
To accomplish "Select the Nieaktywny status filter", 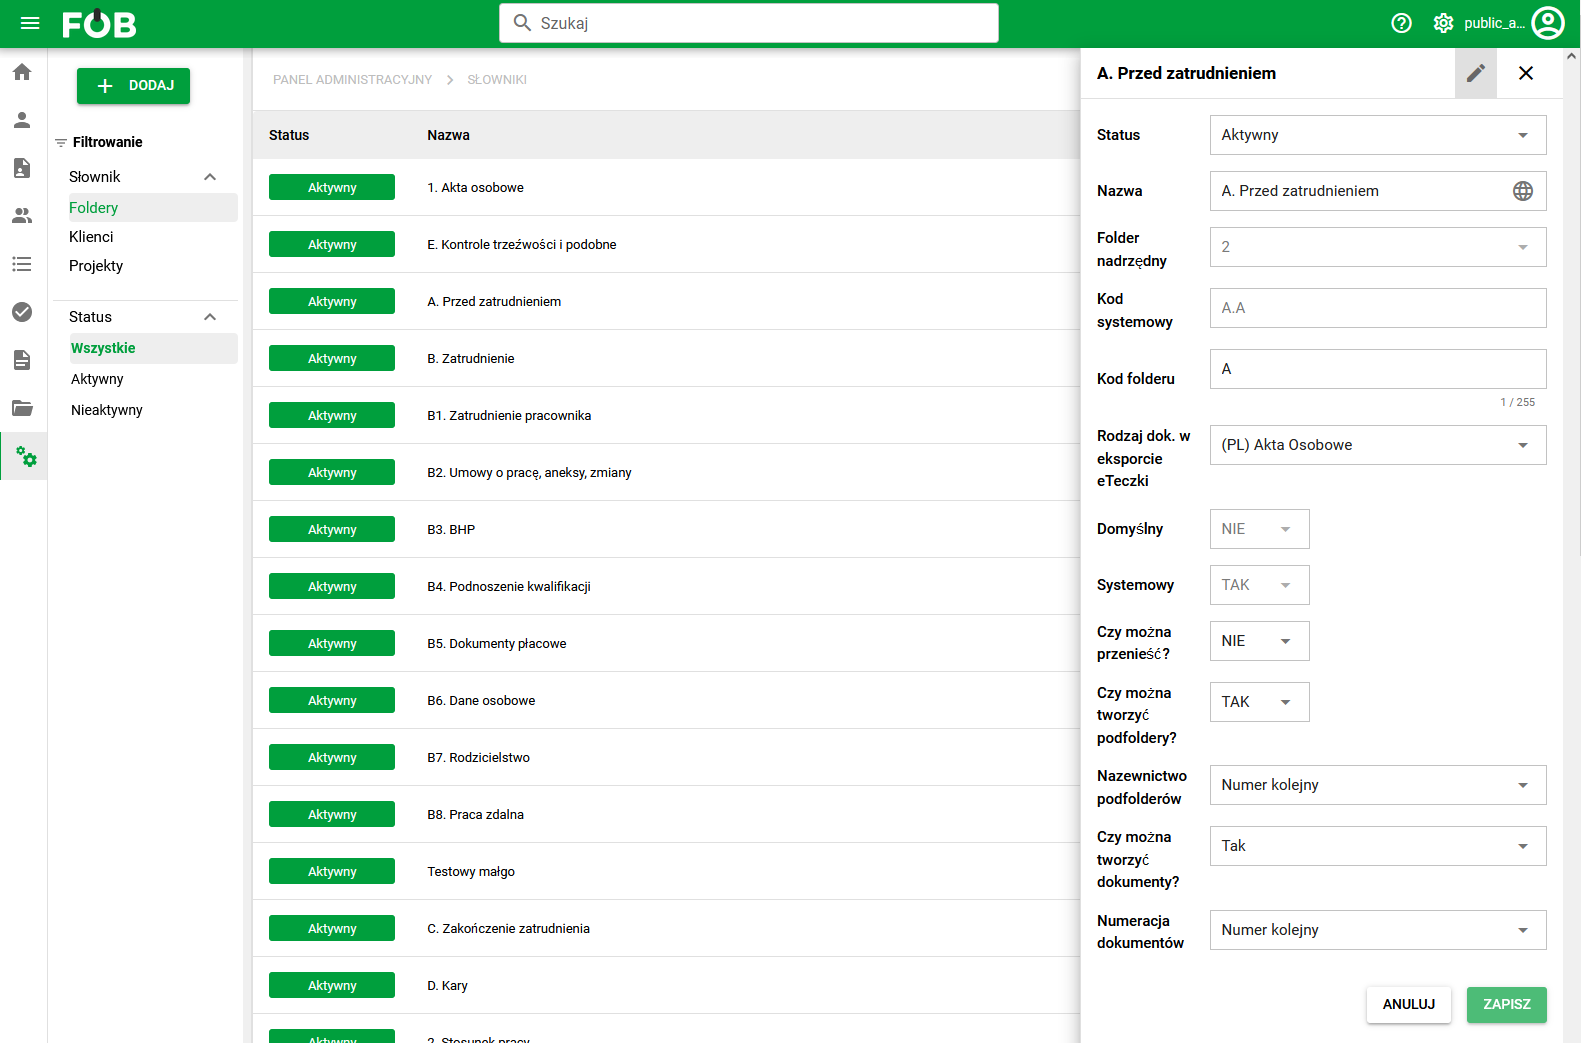I will [x=107, y=410].
